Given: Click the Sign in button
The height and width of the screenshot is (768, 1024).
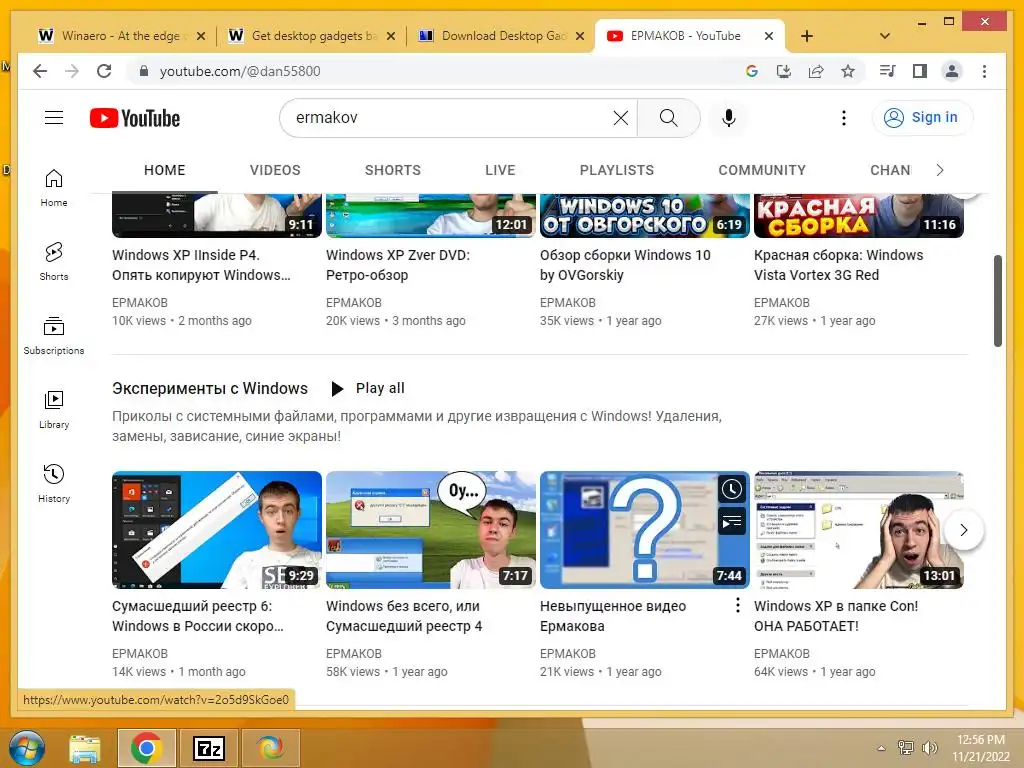Looking at the screenshot, I should [x=922, y=118].
